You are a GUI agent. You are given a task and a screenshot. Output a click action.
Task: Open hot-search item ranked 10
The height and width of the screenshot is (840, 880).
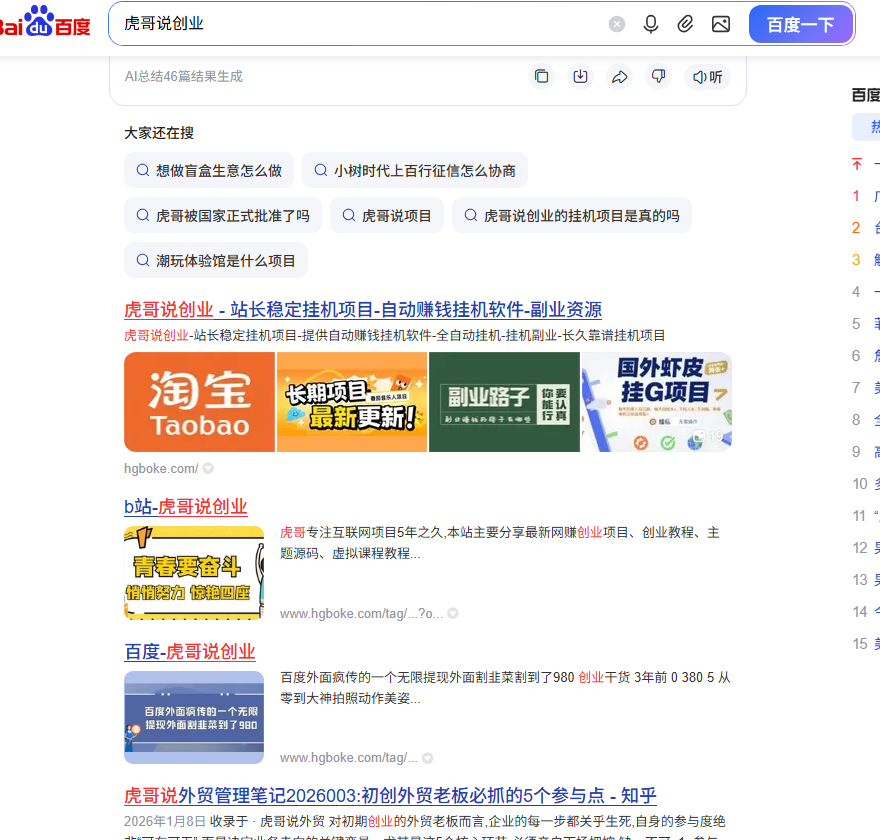pyautogui.click(x=866, y=484)
